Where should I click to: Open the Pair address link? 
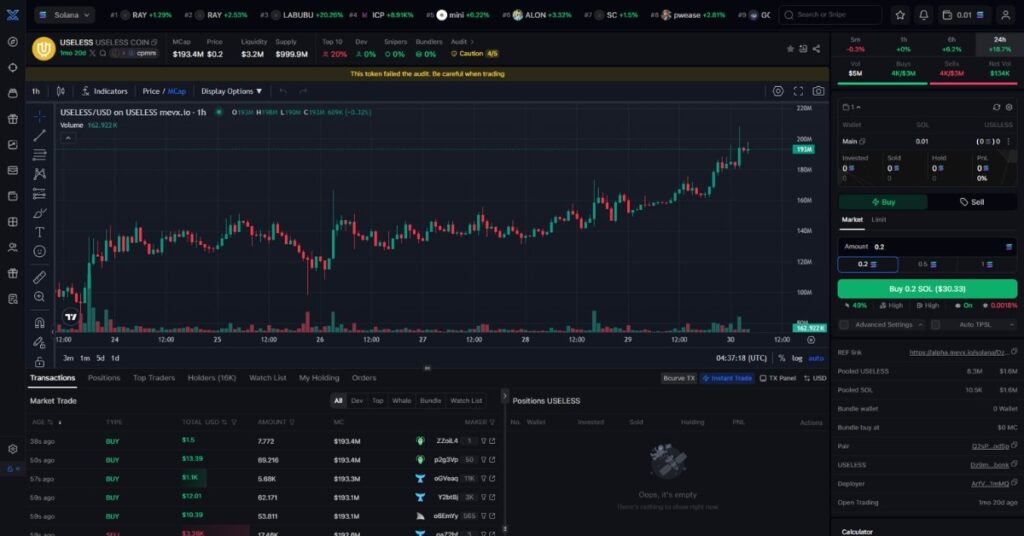[x=990, y=446]
